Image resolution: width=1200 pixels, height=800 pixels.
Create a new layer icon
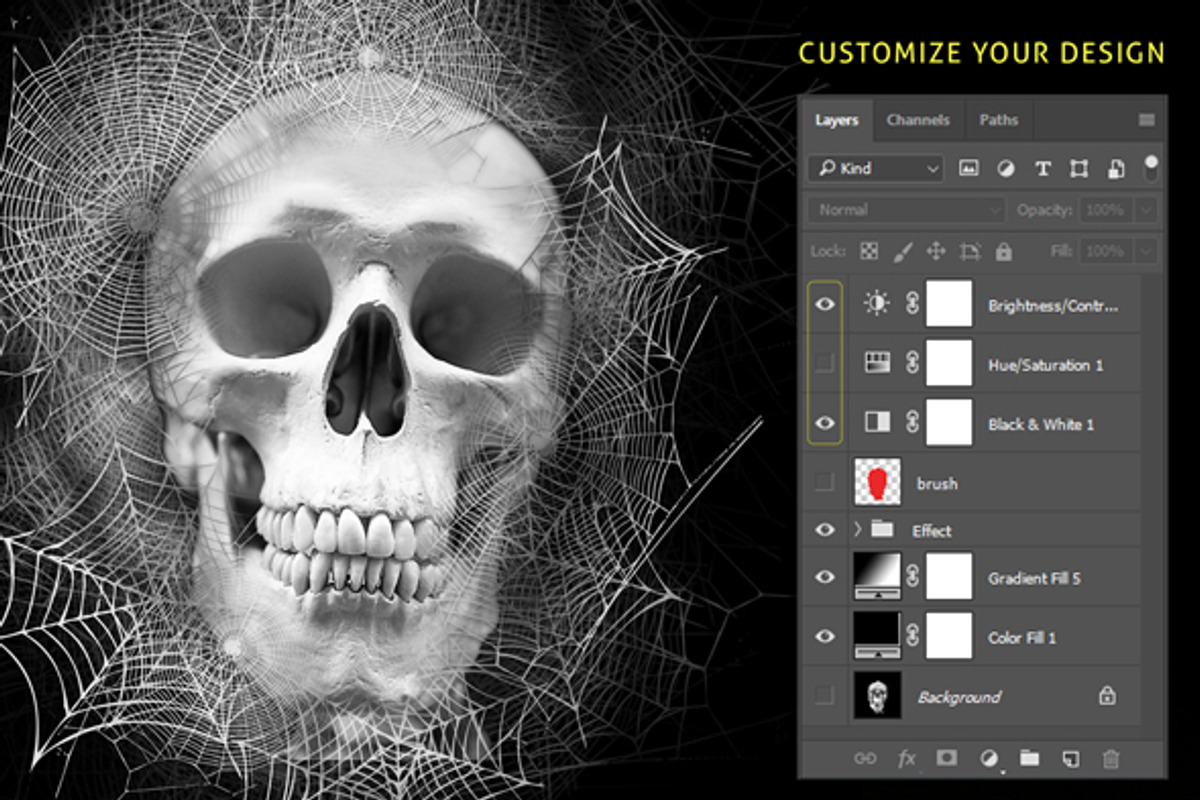coord(1070,758)
